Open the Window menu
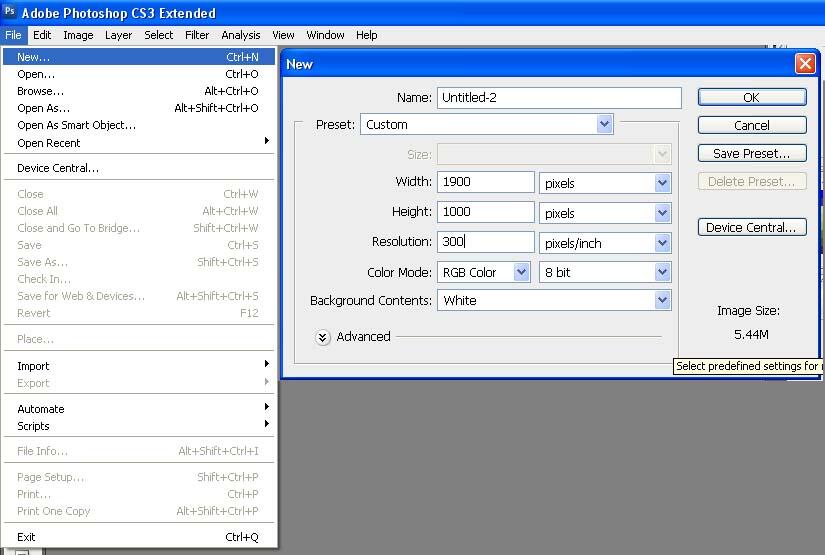The height and width of the screenshot is (555, 825). click(325, 35)
